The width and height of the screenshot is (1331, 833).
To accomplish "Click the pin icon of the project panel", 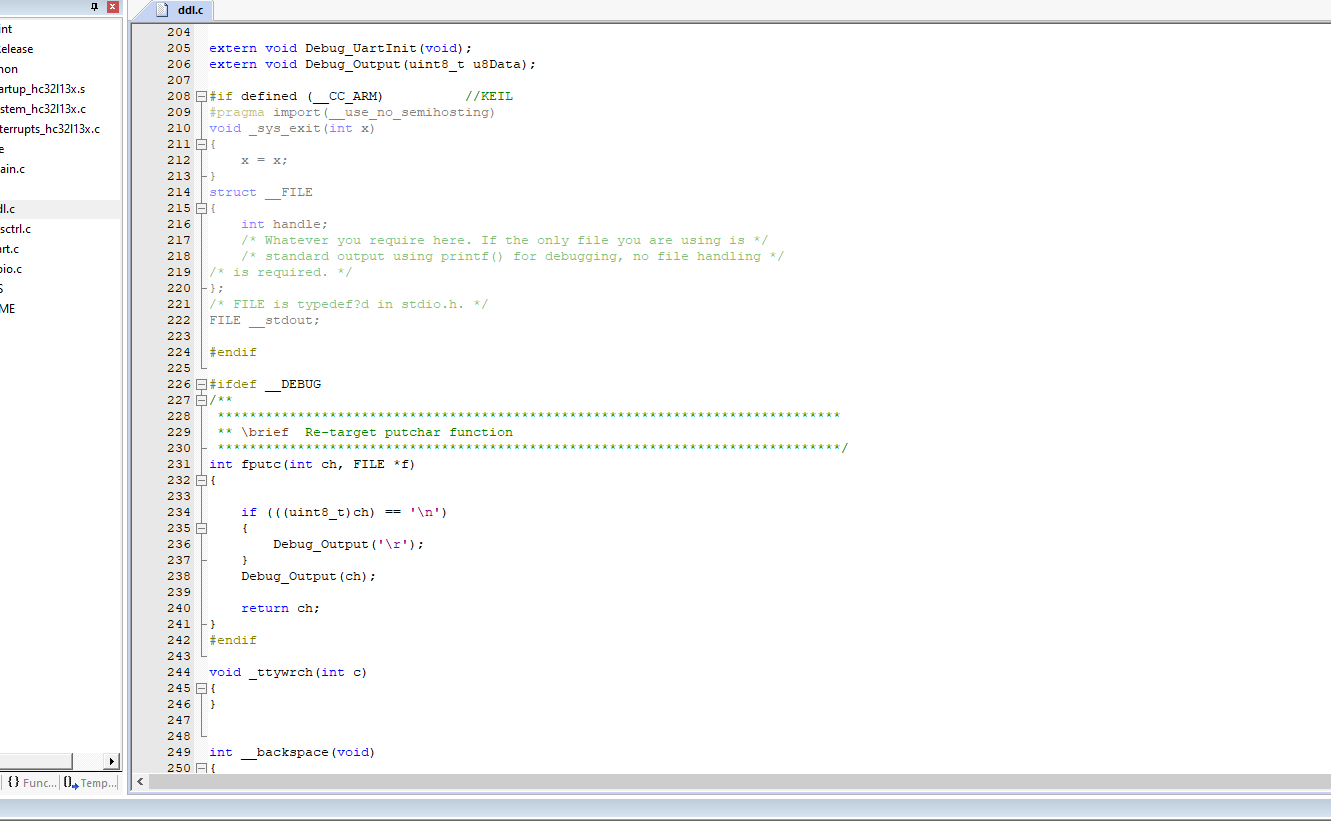I will (94, 7).
